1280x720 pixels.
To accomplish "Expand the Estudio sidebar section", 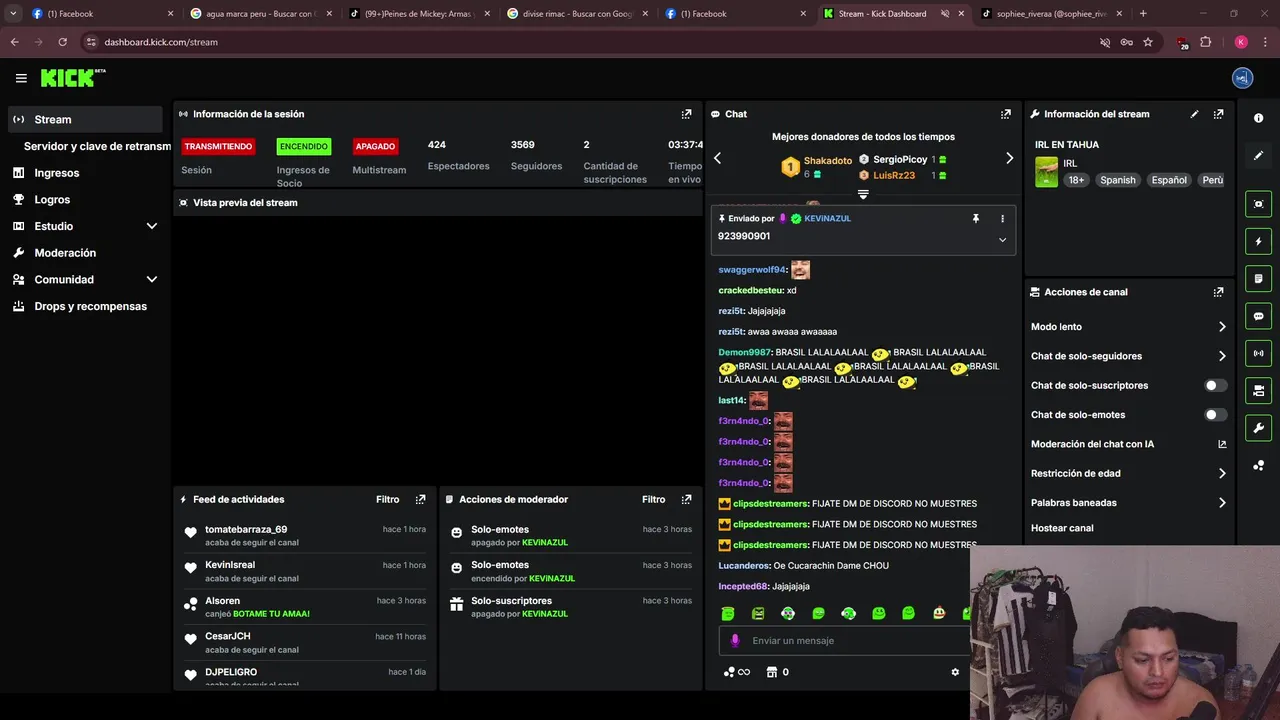I will coord(152,226).
